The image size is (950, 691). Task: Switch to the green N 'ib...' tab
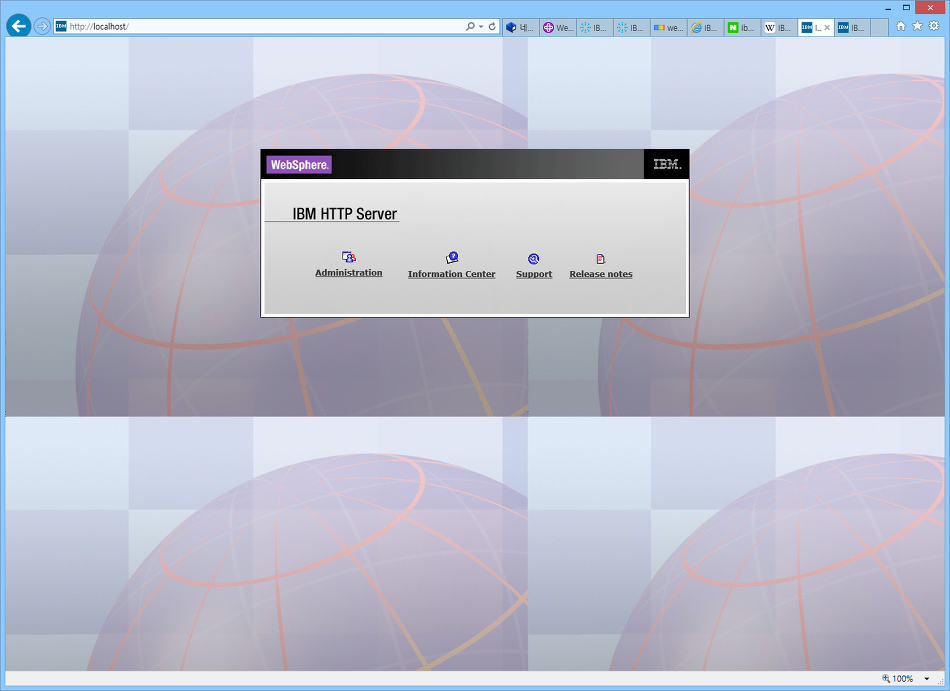pyautogui.click(x=743, y=27)
